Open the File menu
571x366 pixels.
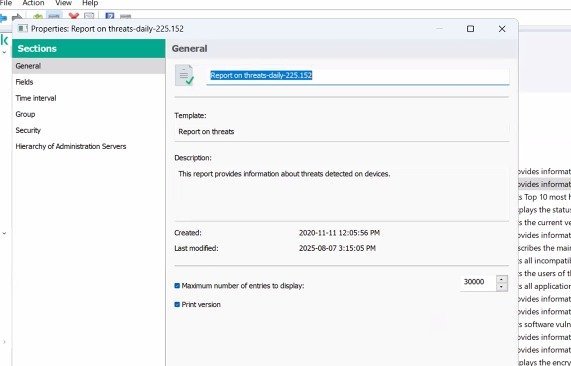[x=6, y=3]
